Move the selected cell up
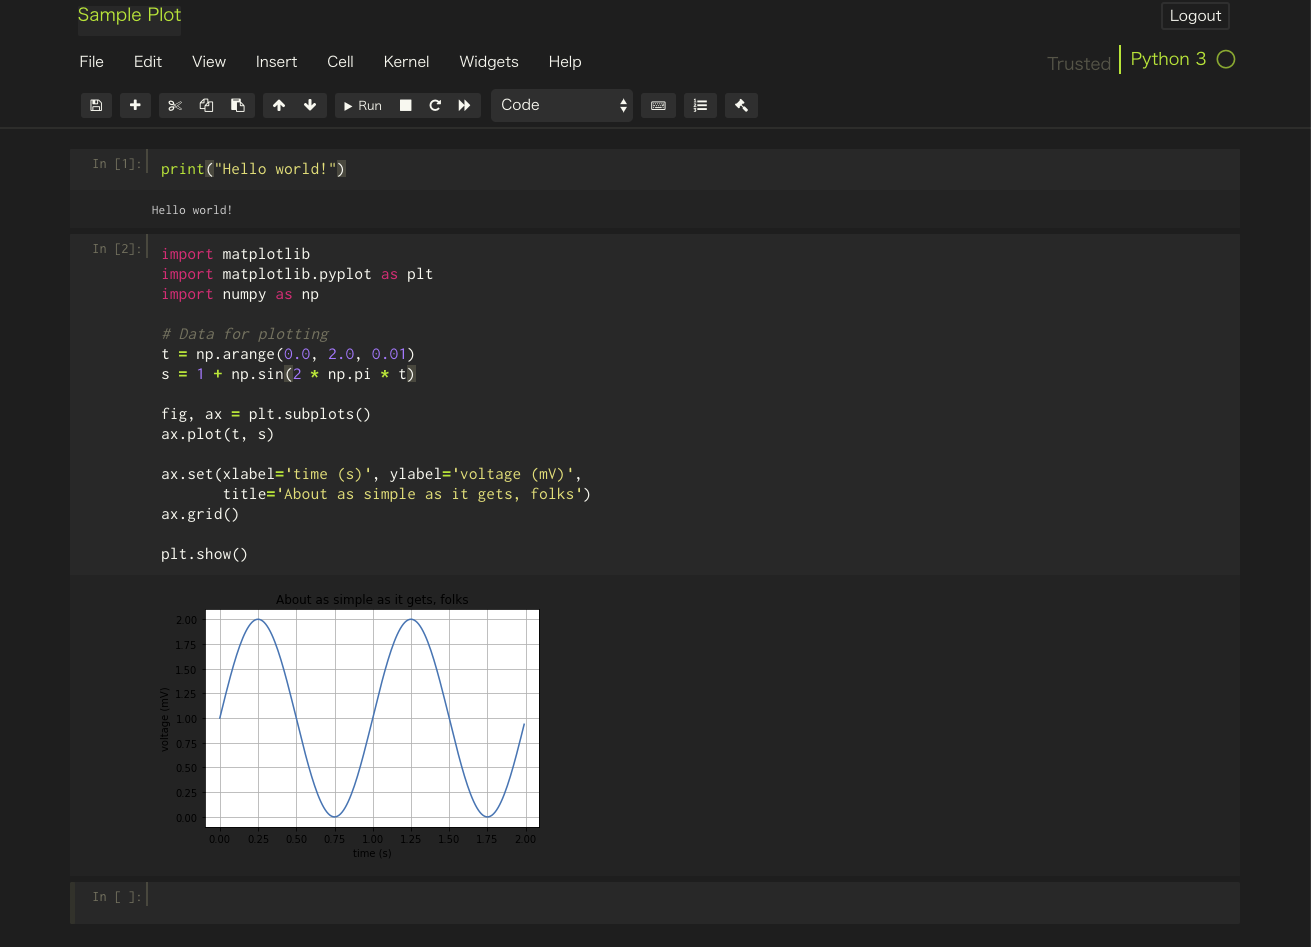 tap(279, 105)
